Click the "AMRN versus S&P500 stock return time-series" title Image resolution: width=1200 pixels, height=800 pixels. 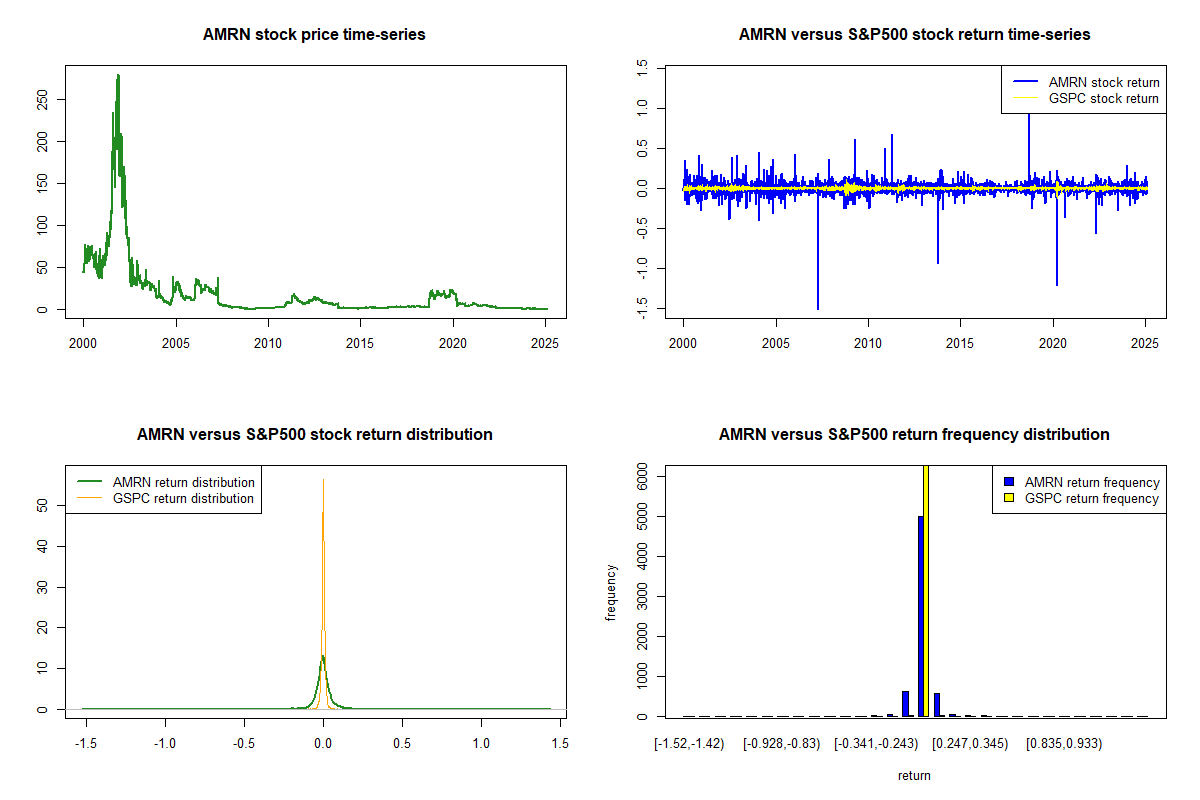click(914, 34)
